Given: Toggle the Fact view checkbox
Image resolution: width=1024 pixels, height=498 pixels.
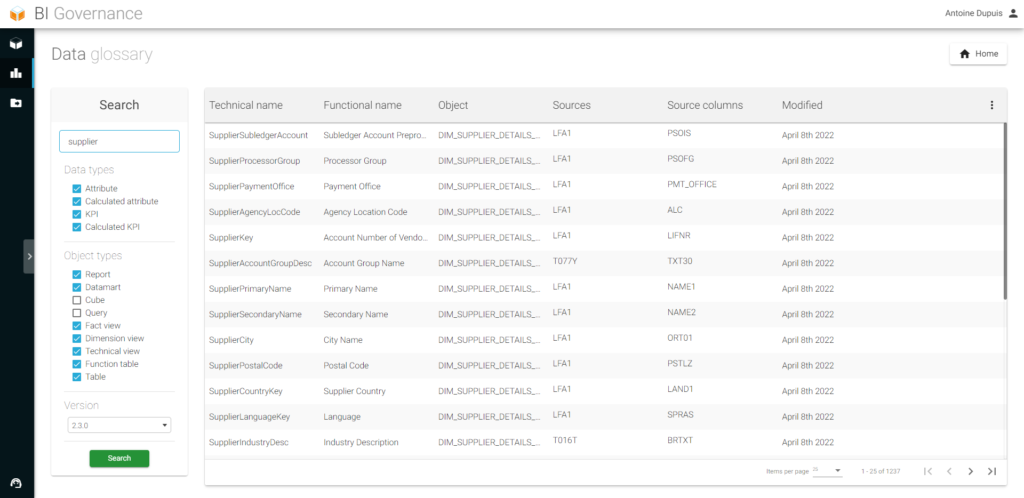Looking at the screenshot, I should [76, 326].
